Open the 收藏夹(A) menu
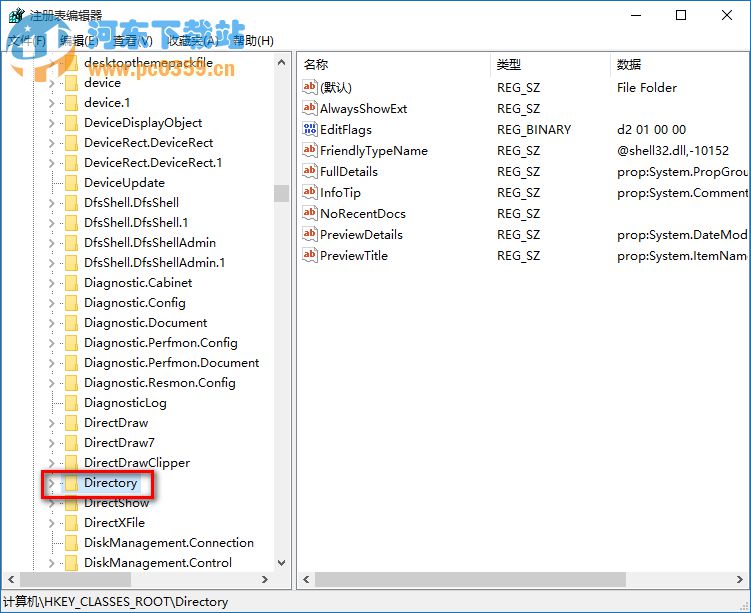 pyautogui.click(x=193, y=41)
